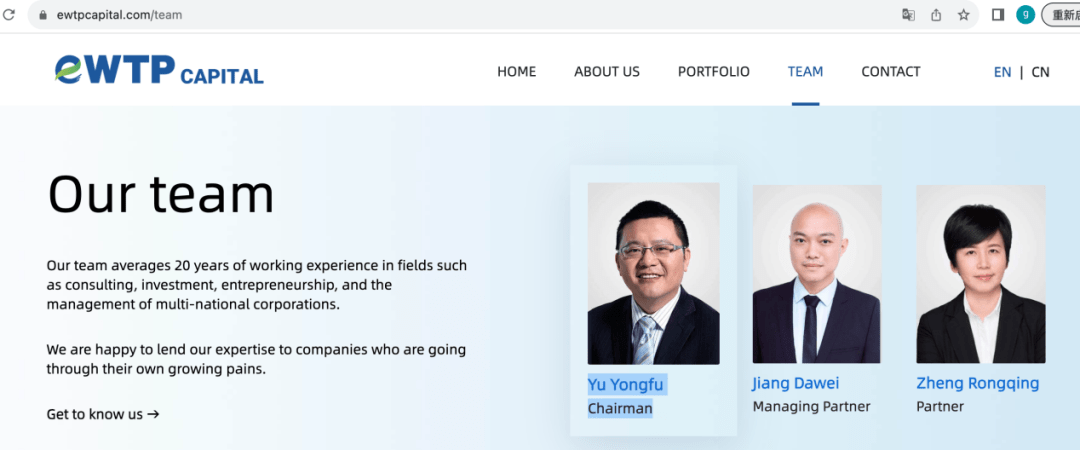Screen dimensions: 1080x450
Task: Reload the page with the refresh icon
Action: [x=9, y=15]
